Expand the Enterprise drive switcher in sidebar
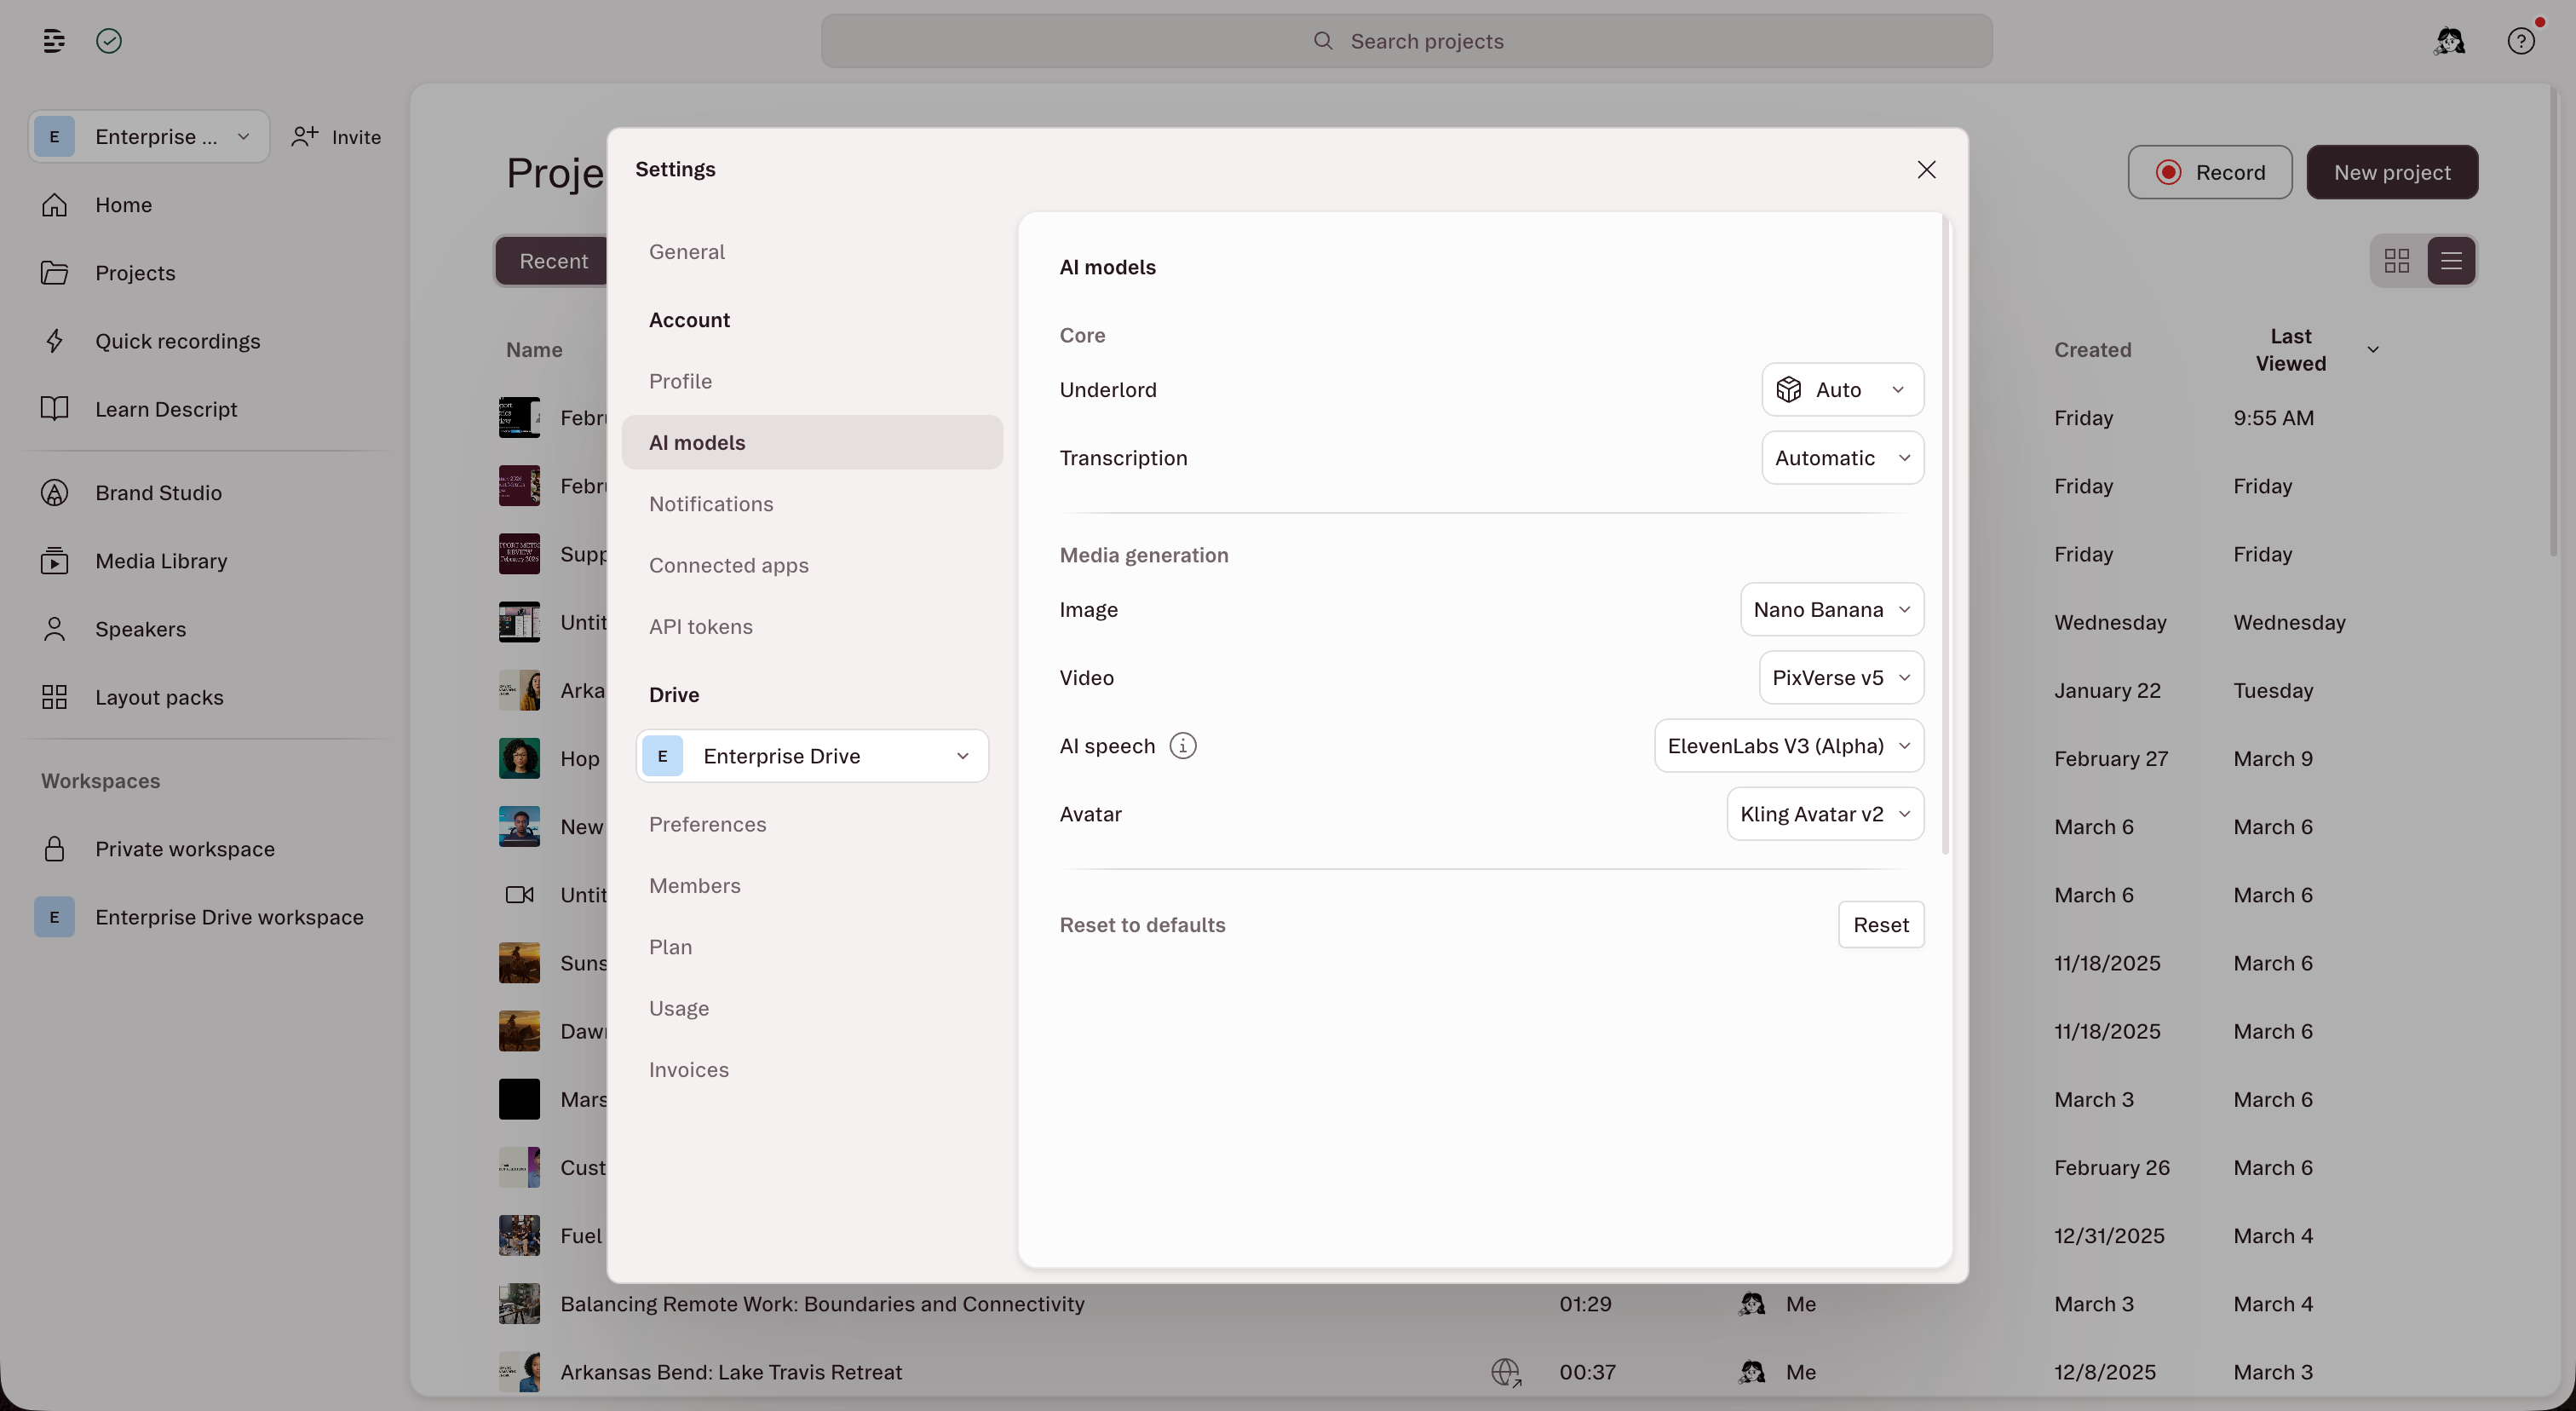Image resolution: width=2576 pixels, height=1411 pixels. click(149, 137)
